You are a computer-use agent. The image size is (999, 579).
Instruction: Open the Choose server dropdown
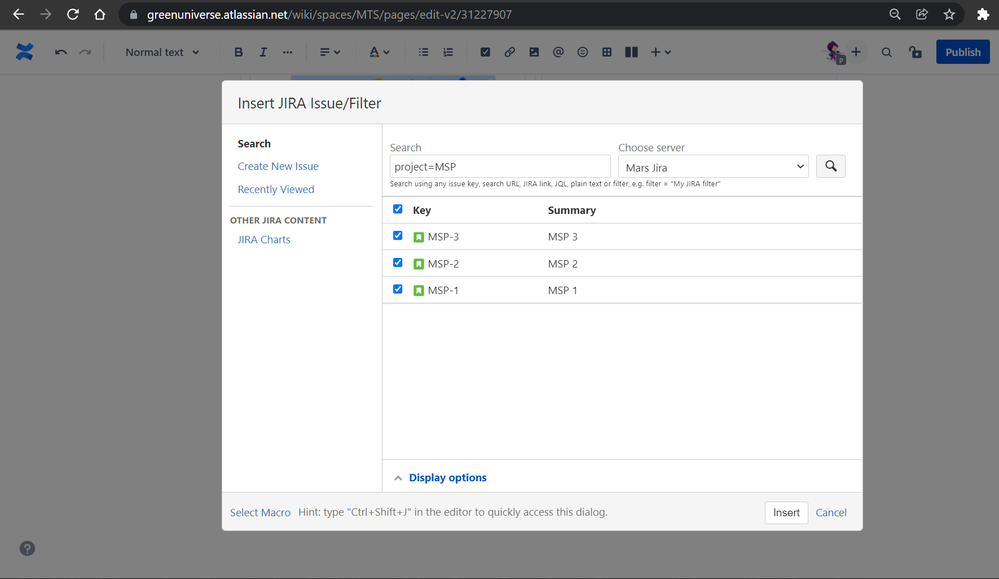[x=713, y=167]
